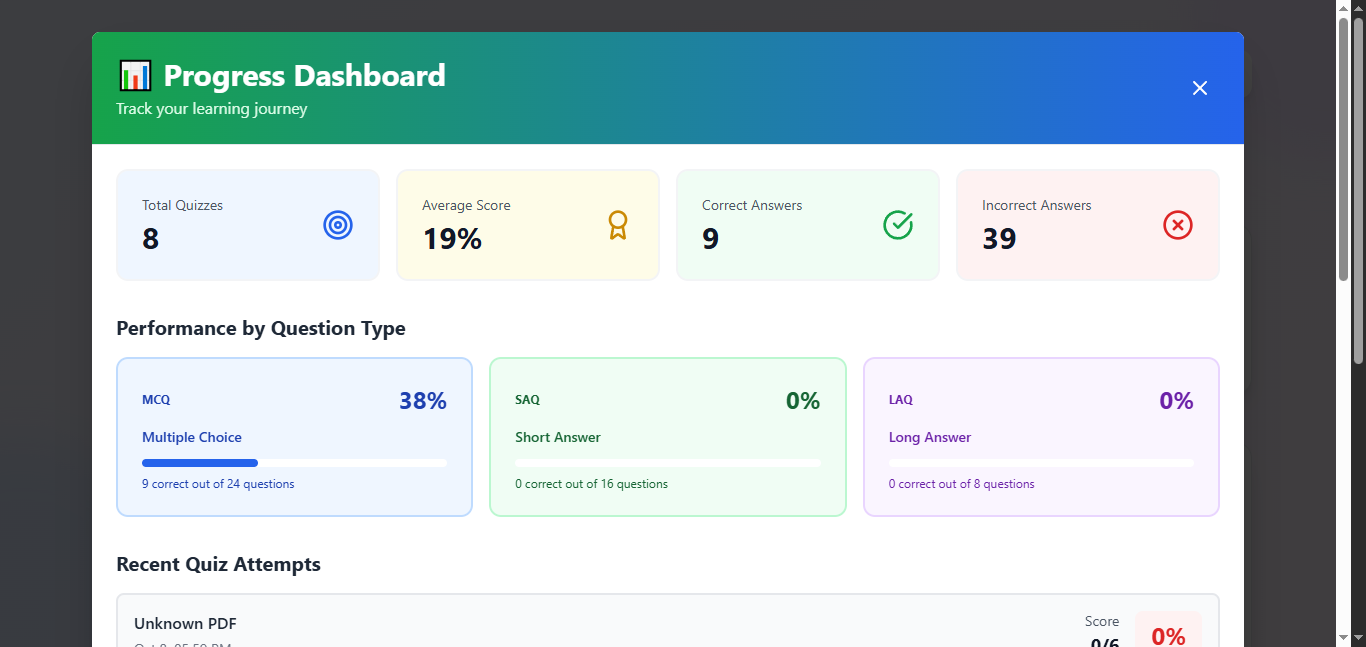Click the red 0% badge on Unknown PDF
The width and height of the screenshot is (1366, 647).
coord(1168,630)
